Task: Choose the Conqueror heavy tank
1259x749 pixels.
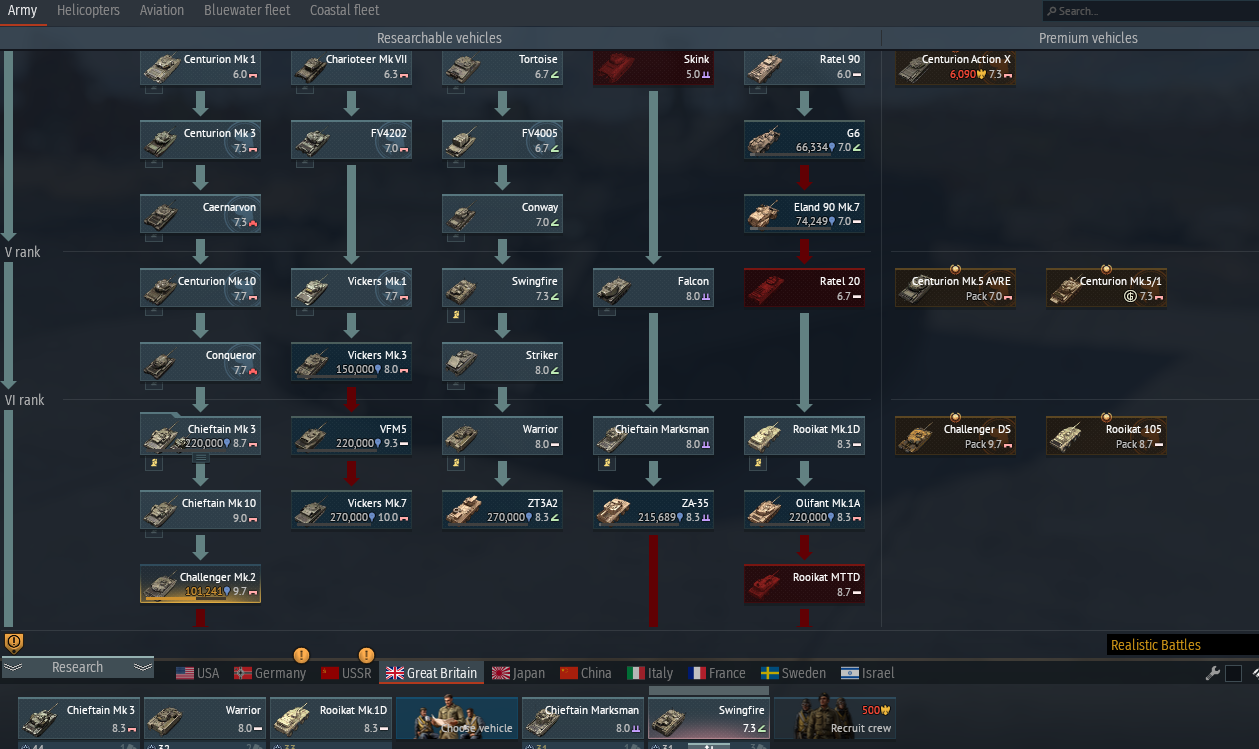Action: point(200,362)
